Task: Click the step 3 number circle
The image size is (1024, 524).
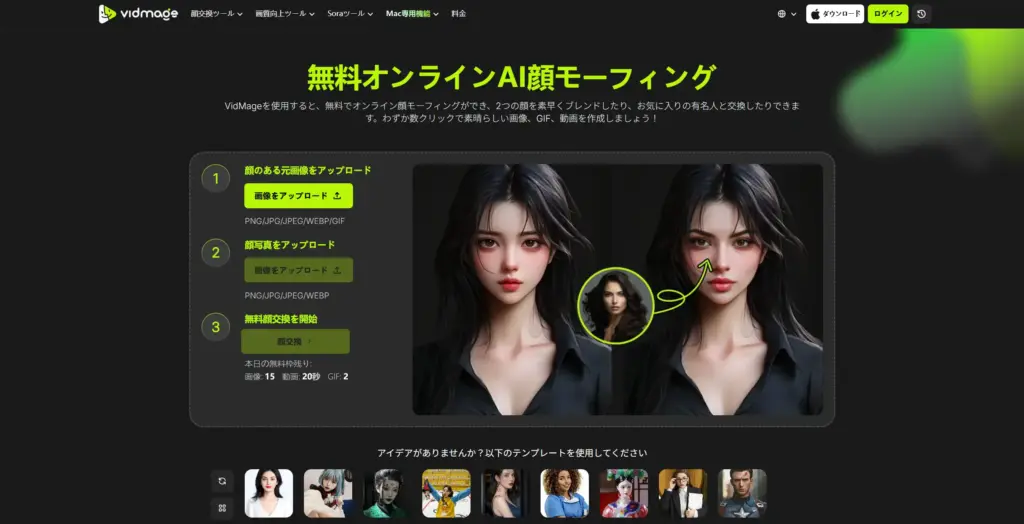Action: [x=215, y=327]
